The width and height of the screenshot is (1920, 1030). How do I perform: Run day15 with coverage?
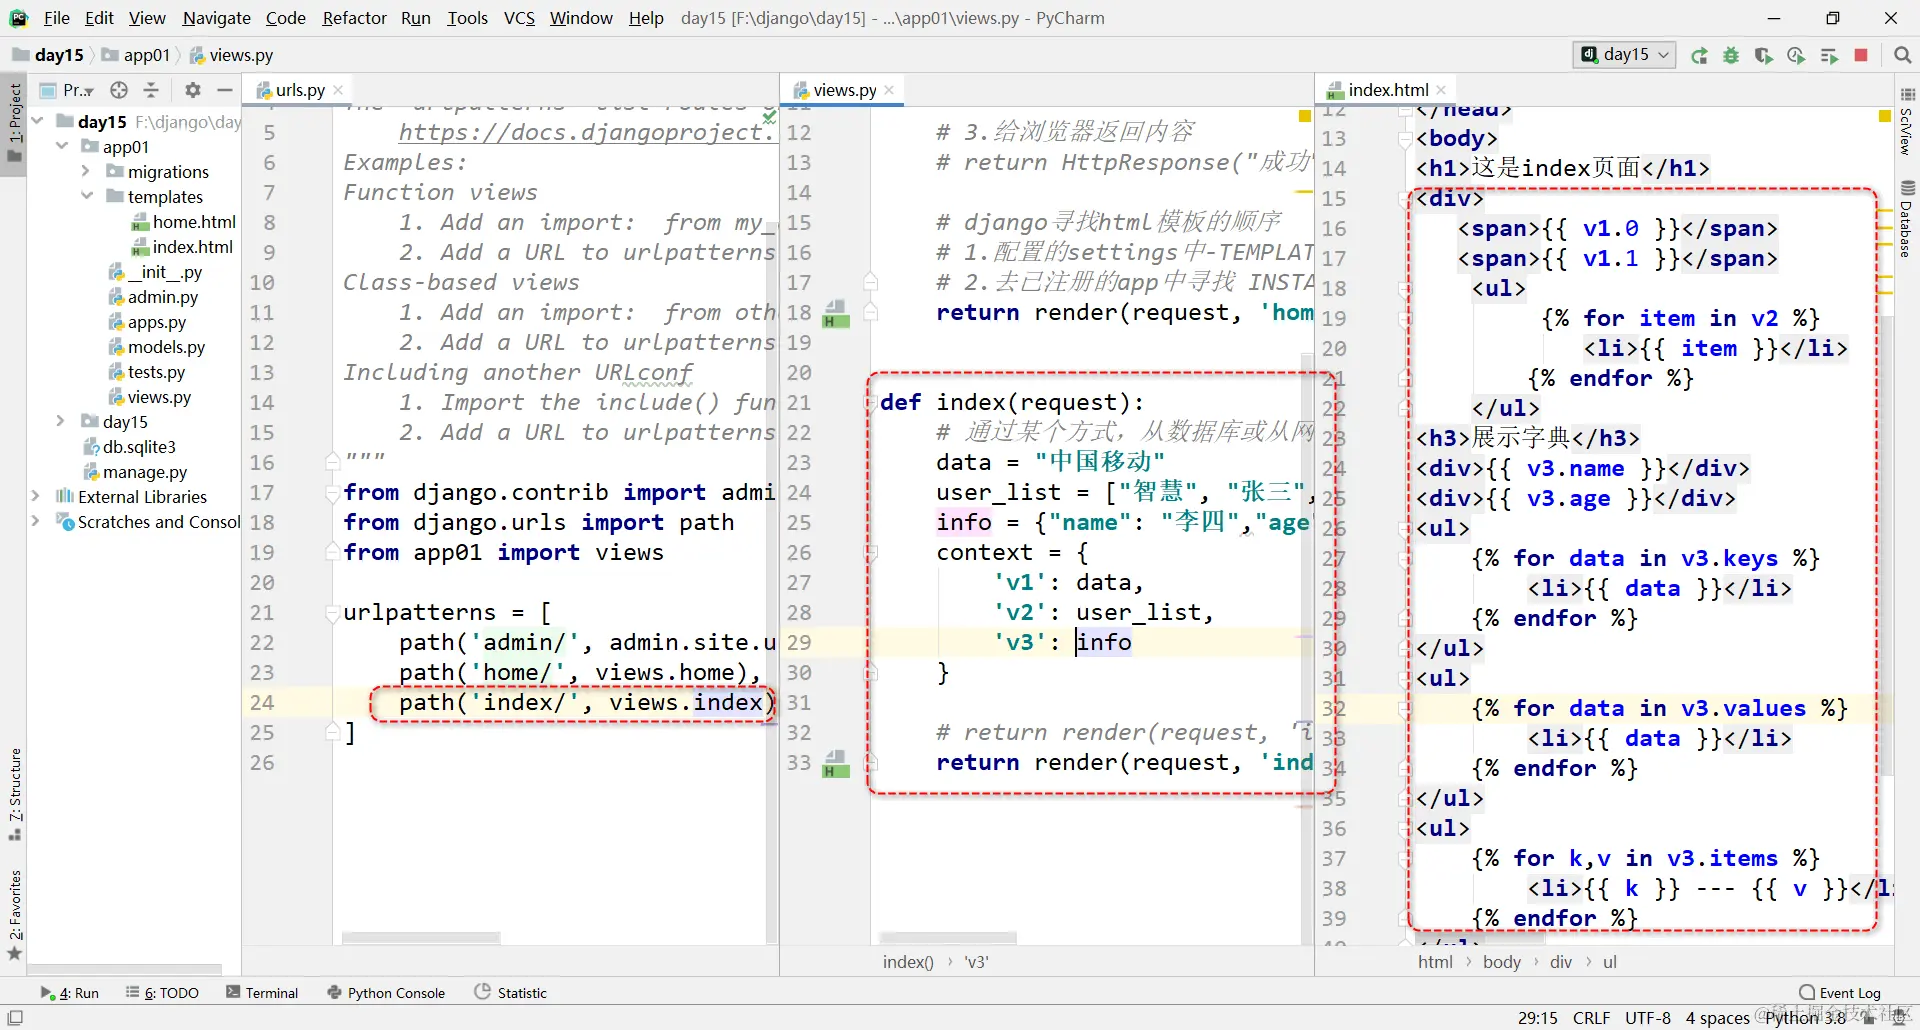(1764, 56)
